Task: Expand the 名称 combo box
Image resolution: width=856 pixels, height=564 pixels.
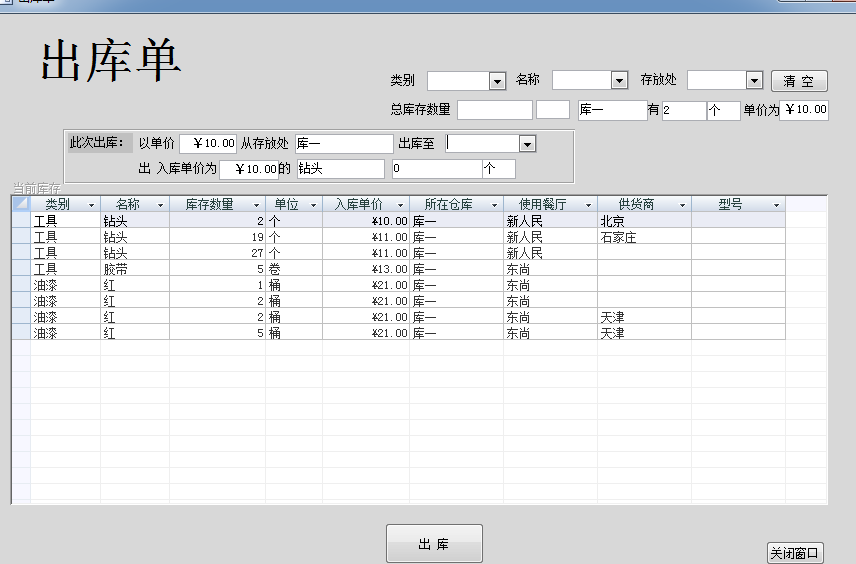Action: click(619, 81)
